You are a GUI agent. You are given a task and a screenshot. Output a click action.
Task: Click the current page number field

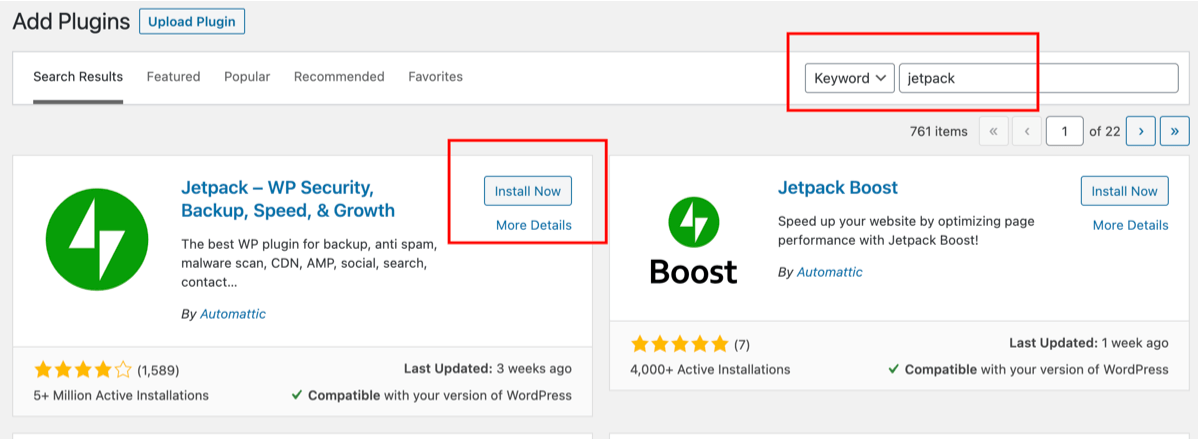coord(1064,131)
